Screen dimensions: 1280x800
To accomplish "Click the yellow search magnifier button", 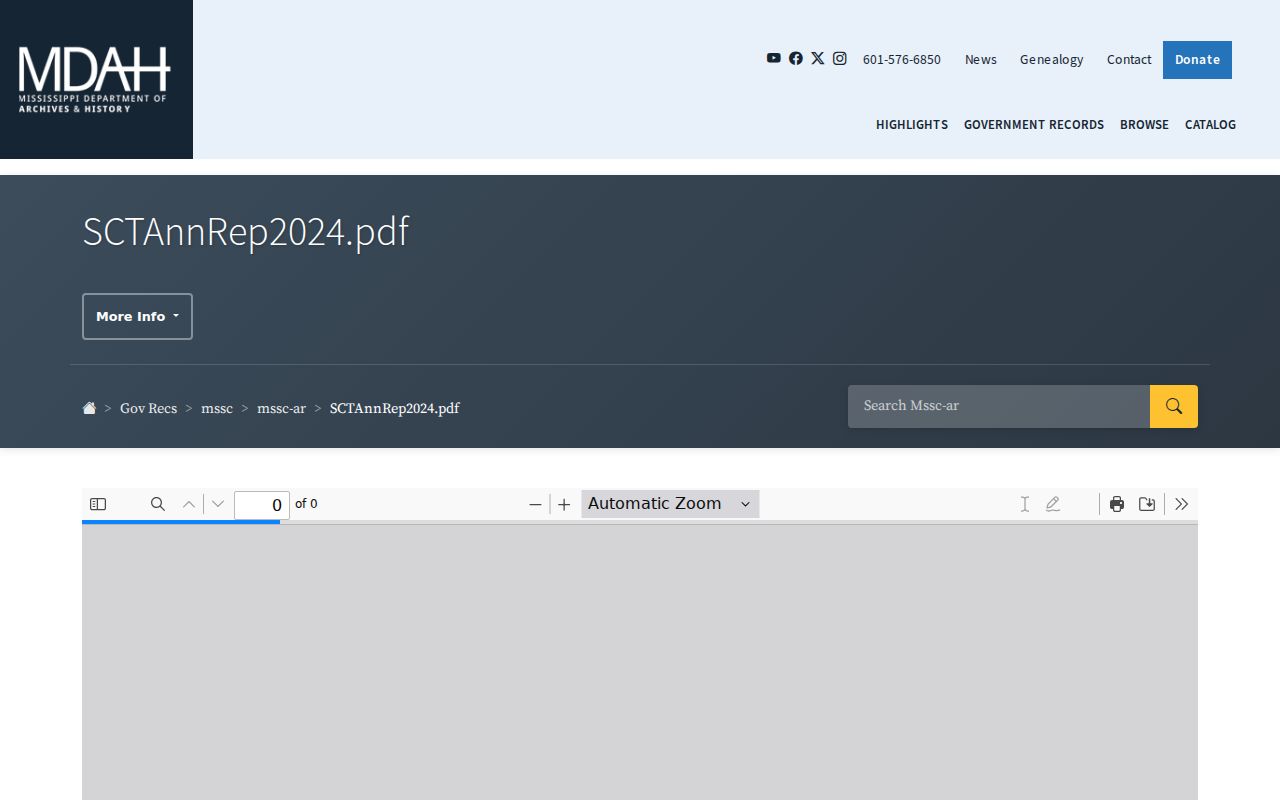I will pos(1174,406).
